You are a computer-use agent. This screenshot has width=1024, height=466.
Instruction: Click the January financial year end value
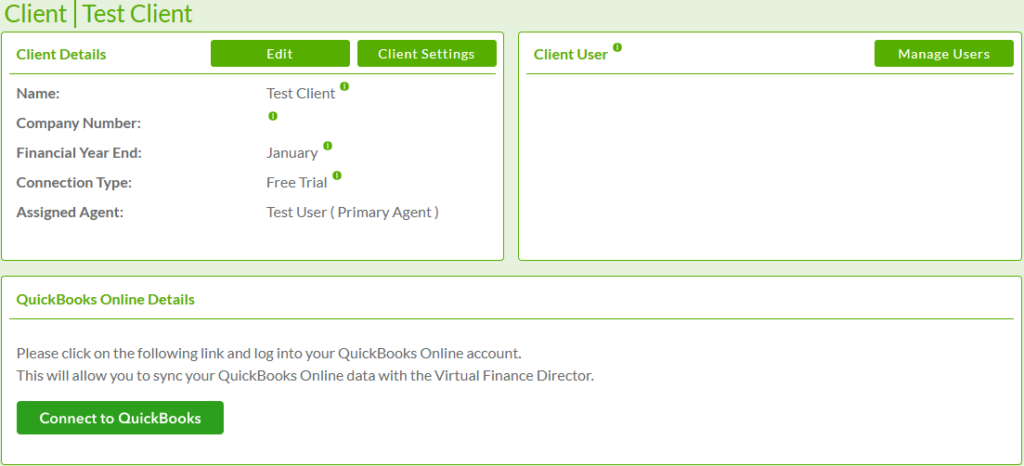point(291,153)
